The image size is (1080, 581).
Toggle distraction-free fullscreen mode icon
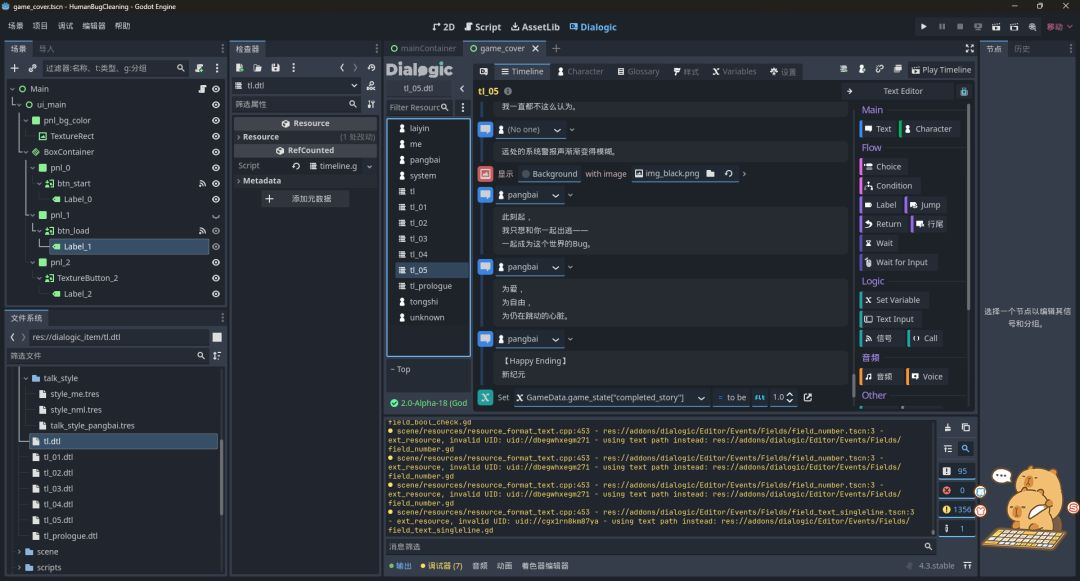(x=968, y=48)
